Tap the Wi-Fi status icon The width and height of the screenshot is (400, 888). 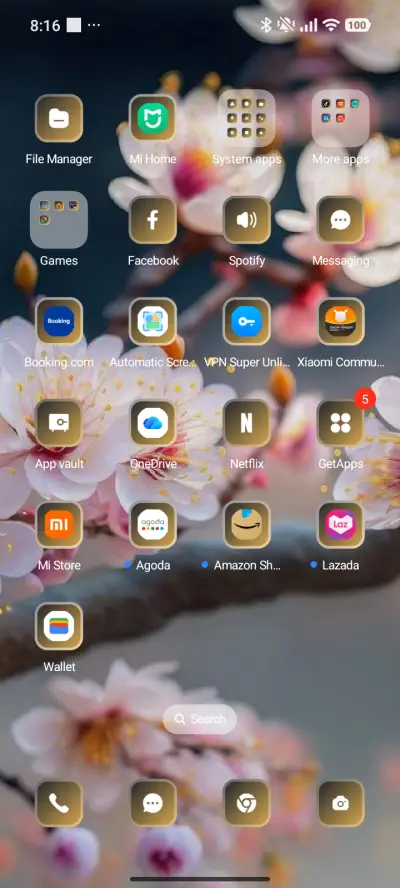[330, 25]
